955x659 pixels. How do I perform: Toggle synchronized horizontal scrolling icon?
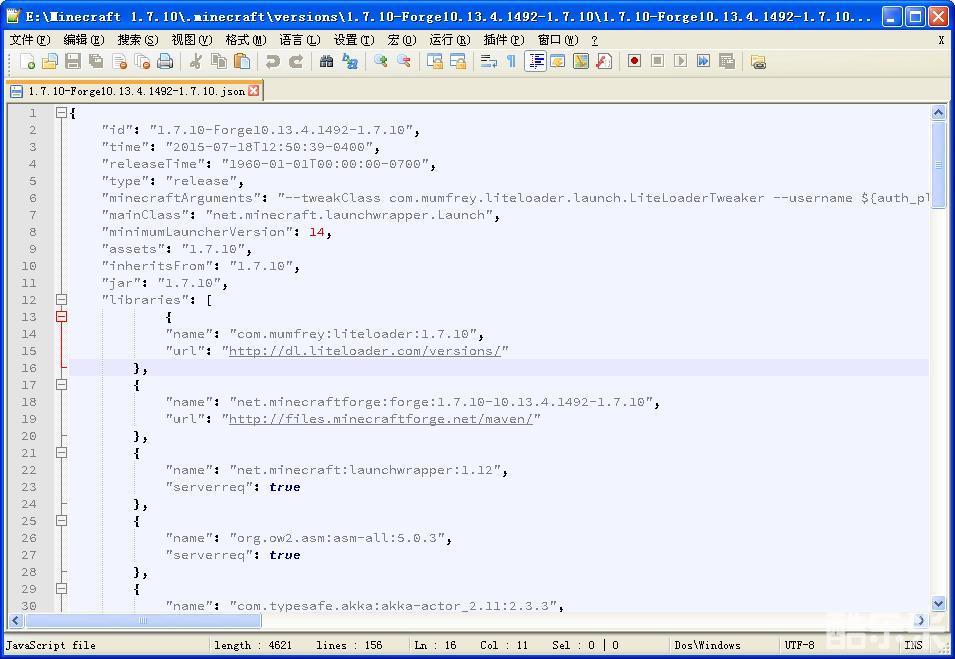(x=458, y=62)
